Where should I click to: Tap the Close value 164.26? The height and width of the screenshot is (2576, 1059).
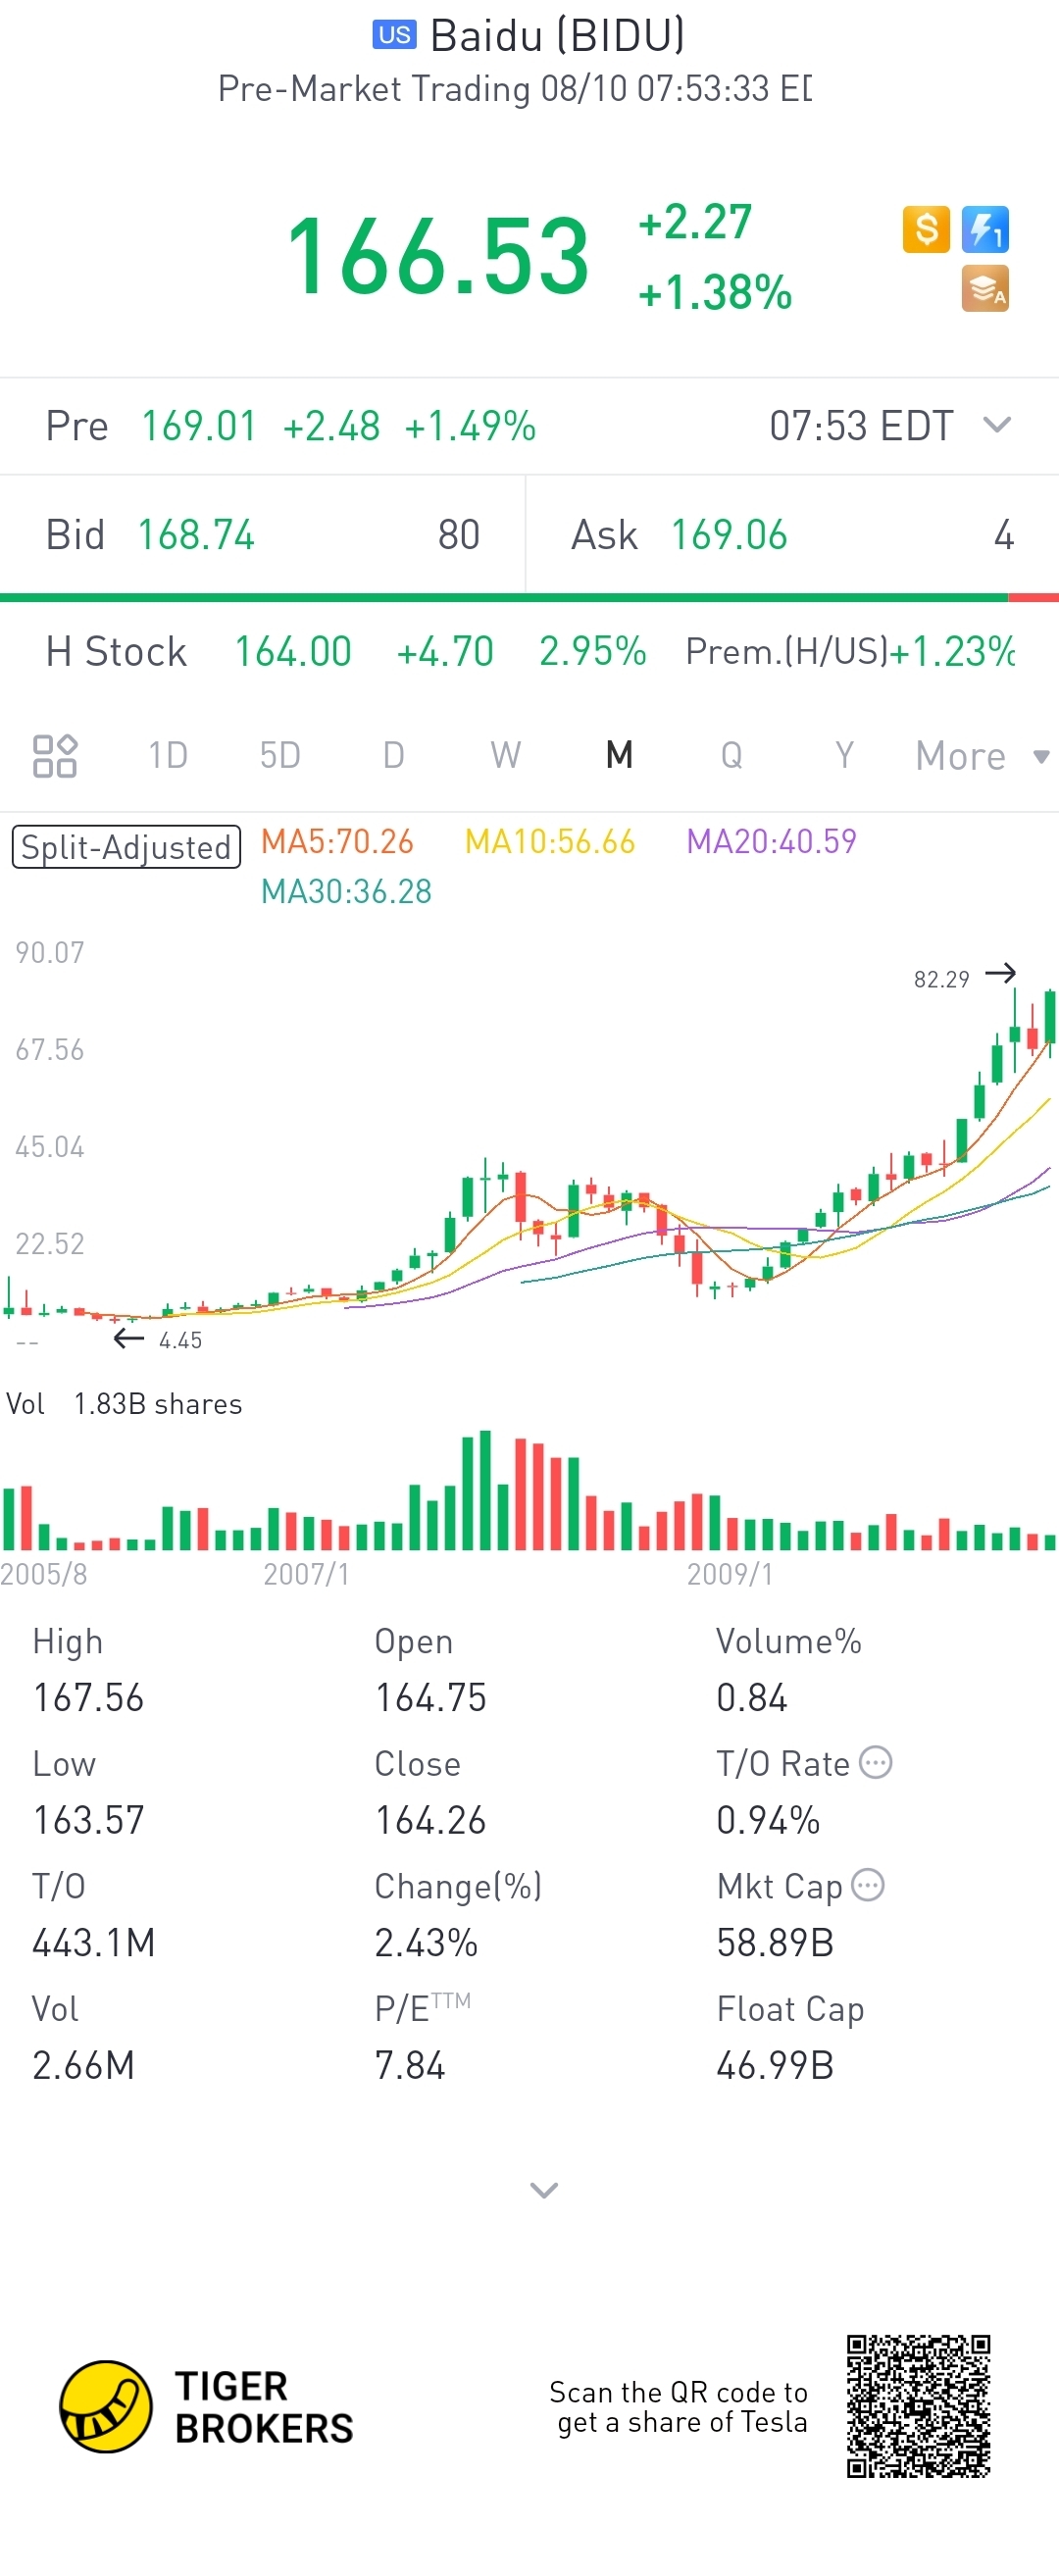pyautogui.click(x=430, y=1820)
